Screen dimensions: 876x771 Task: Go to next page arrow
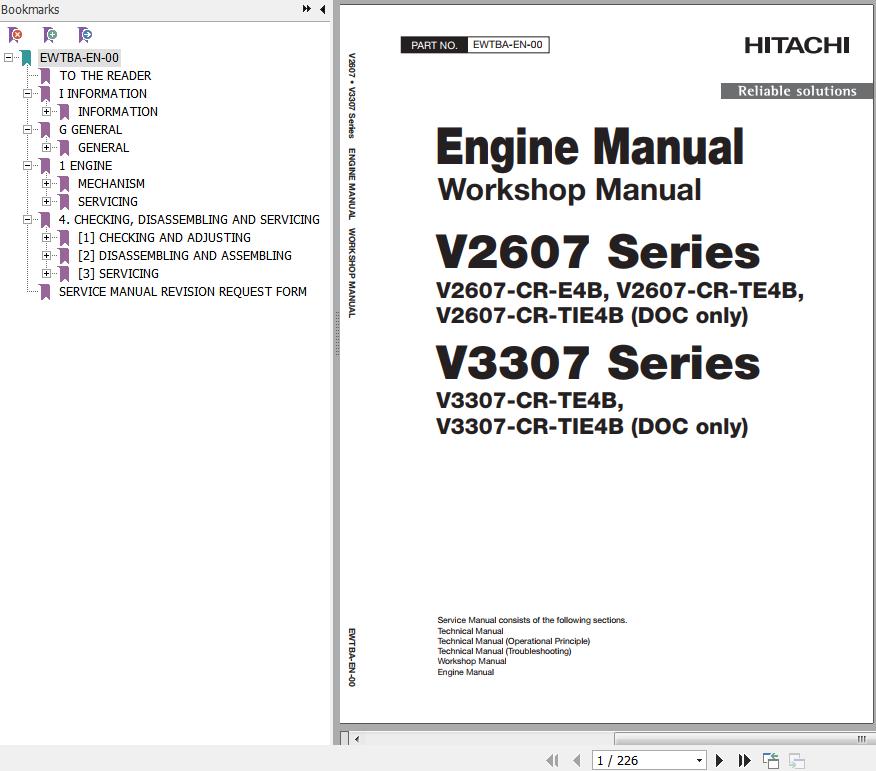tap(720, 760)
